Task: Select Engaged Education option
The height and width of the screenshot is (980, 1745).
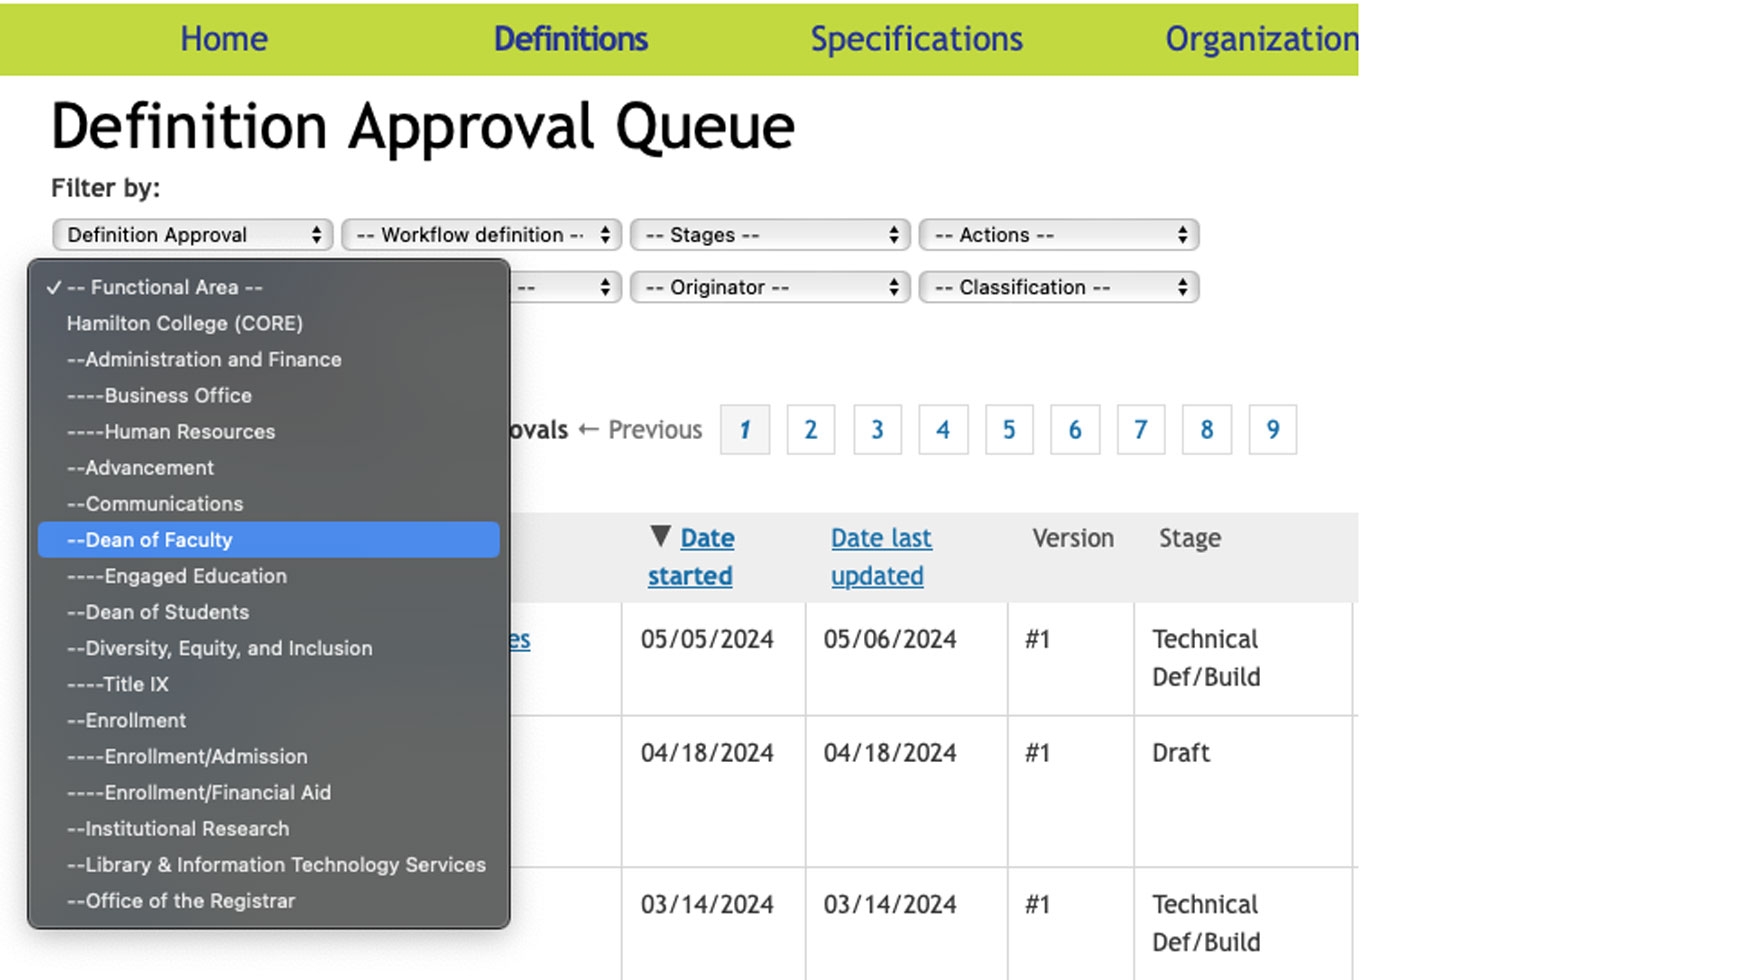Action: tap(268, 576)
